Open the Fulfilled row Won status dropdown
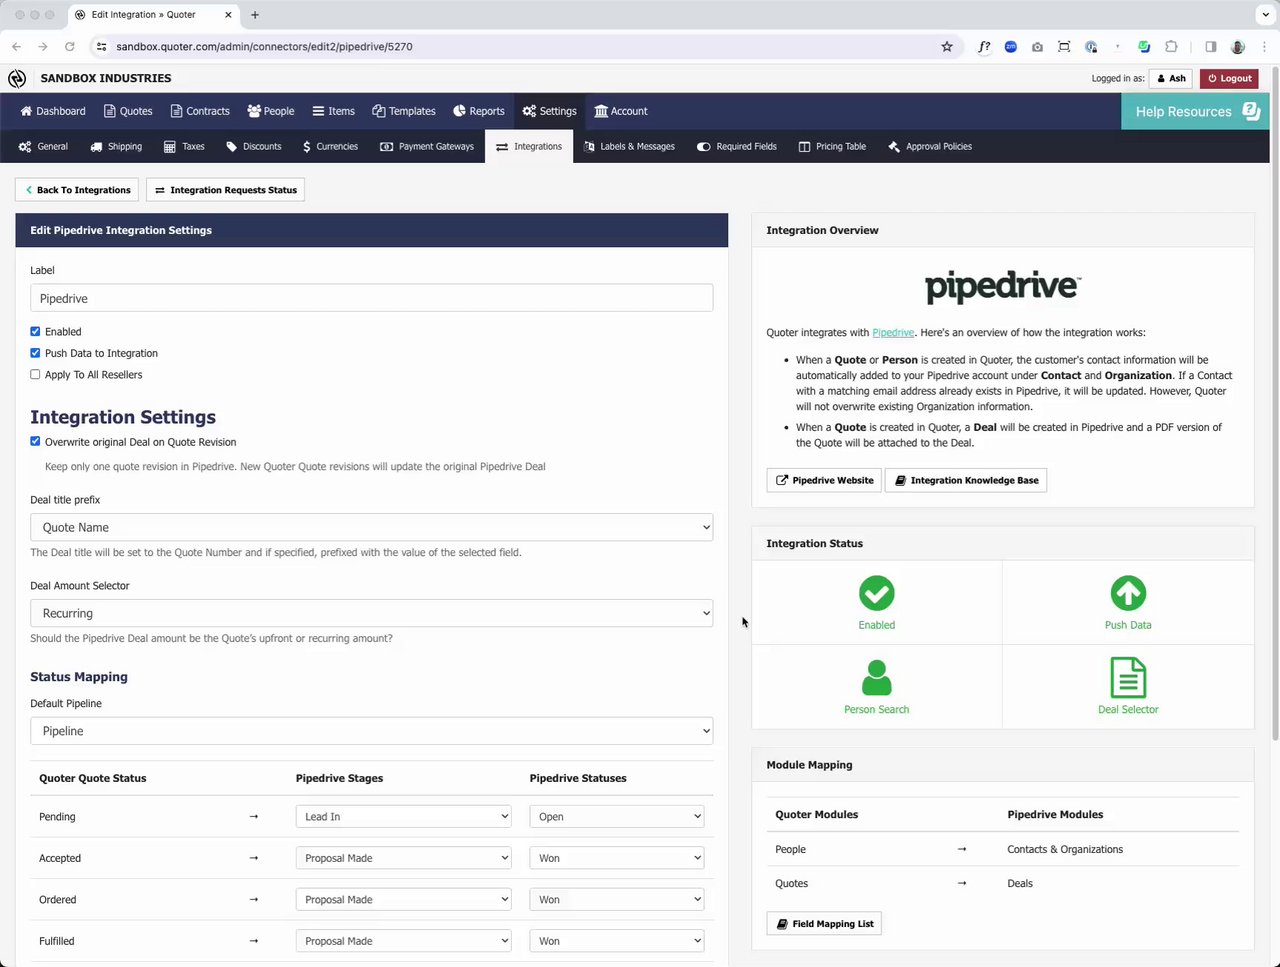Screen dimensions: 1280x967 pos(616,941)
